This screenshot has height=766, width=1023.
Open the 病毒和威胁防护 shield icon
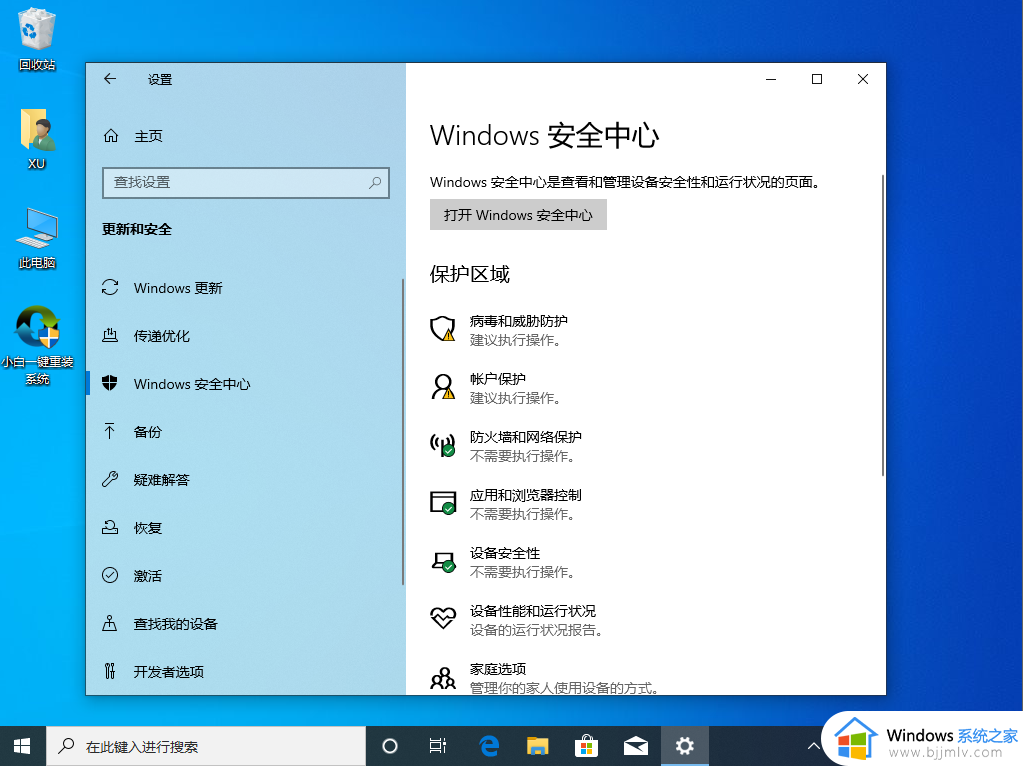click(x=443, y=329)
